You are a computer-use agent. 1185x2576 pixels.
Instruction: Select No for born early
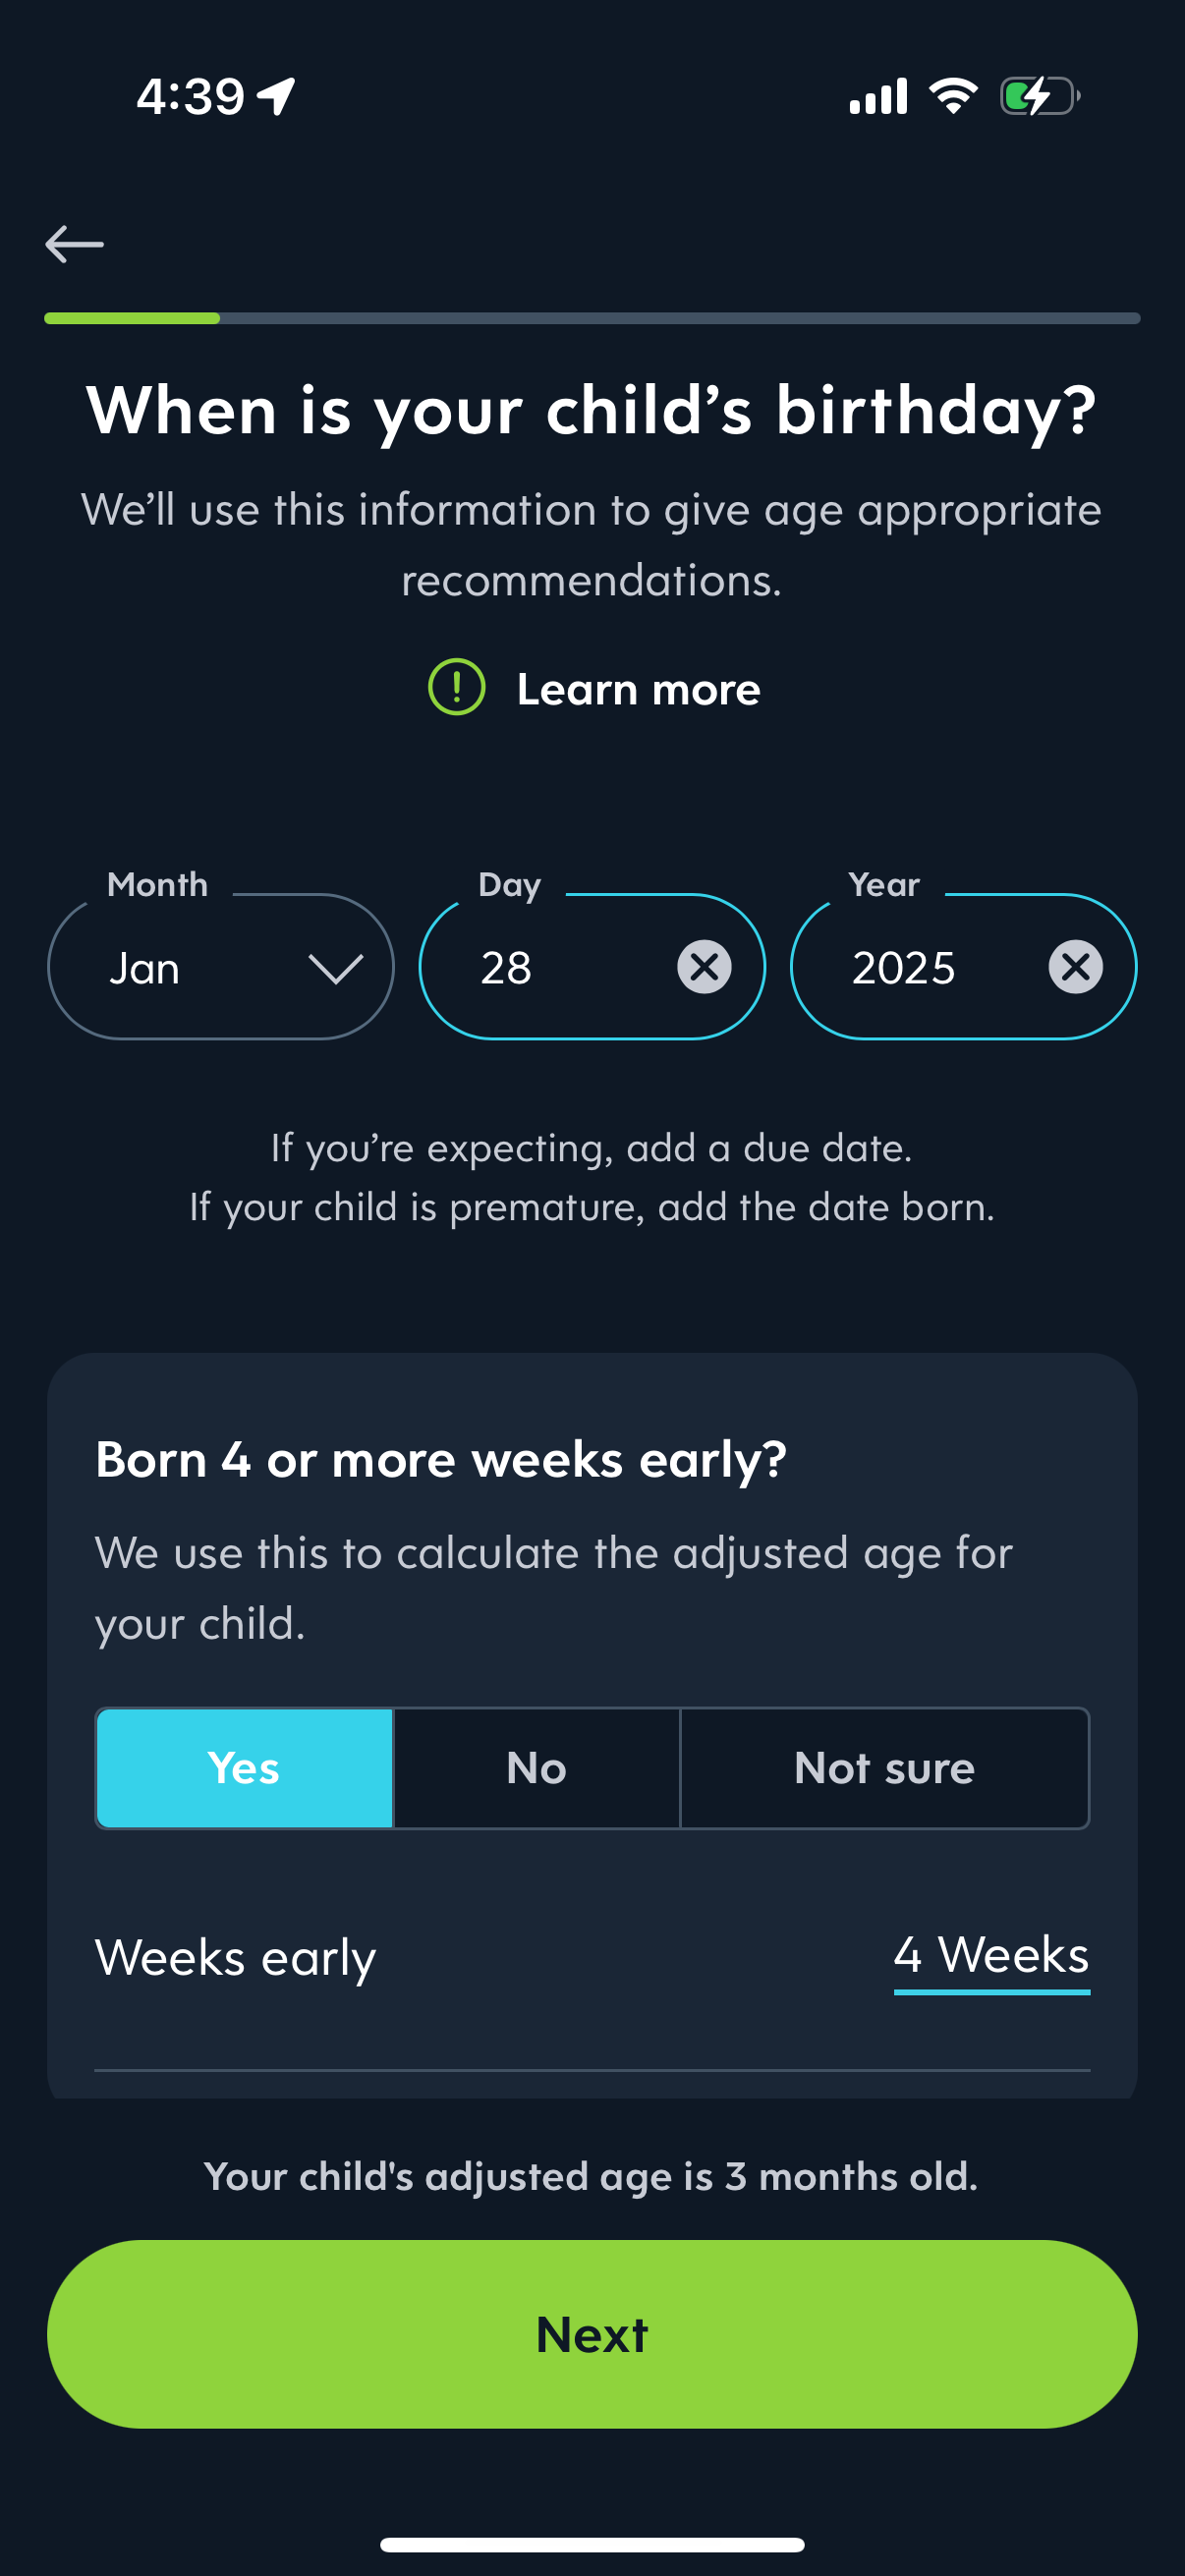536,1768
